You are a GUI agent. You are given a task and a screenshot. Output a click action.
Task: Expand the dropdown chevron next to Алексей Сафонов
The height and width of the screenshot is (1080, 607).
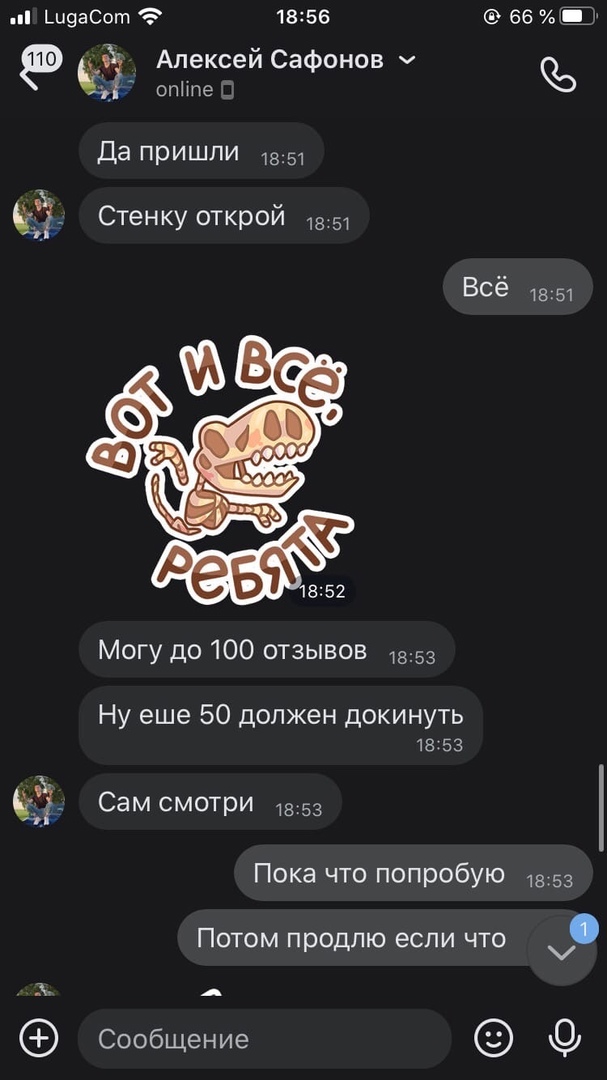point(407,60)
